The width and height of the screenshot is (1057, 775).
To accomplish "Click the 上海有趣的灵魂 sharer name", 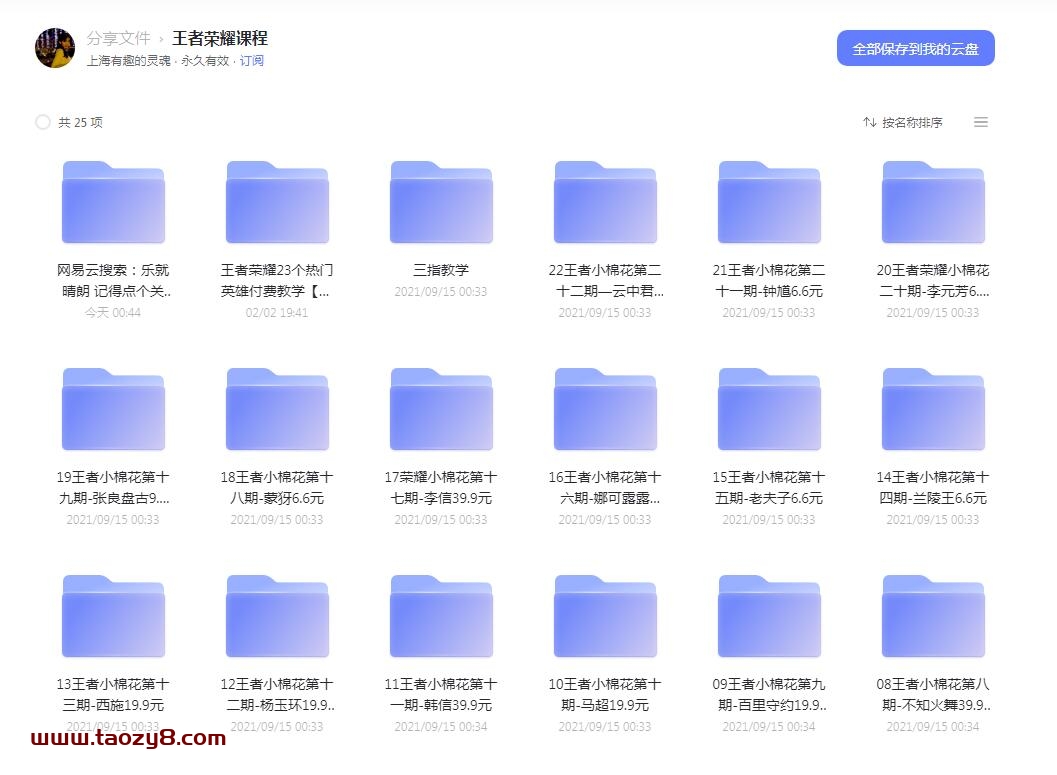I will pyautogui.click(x=128, y=61).
